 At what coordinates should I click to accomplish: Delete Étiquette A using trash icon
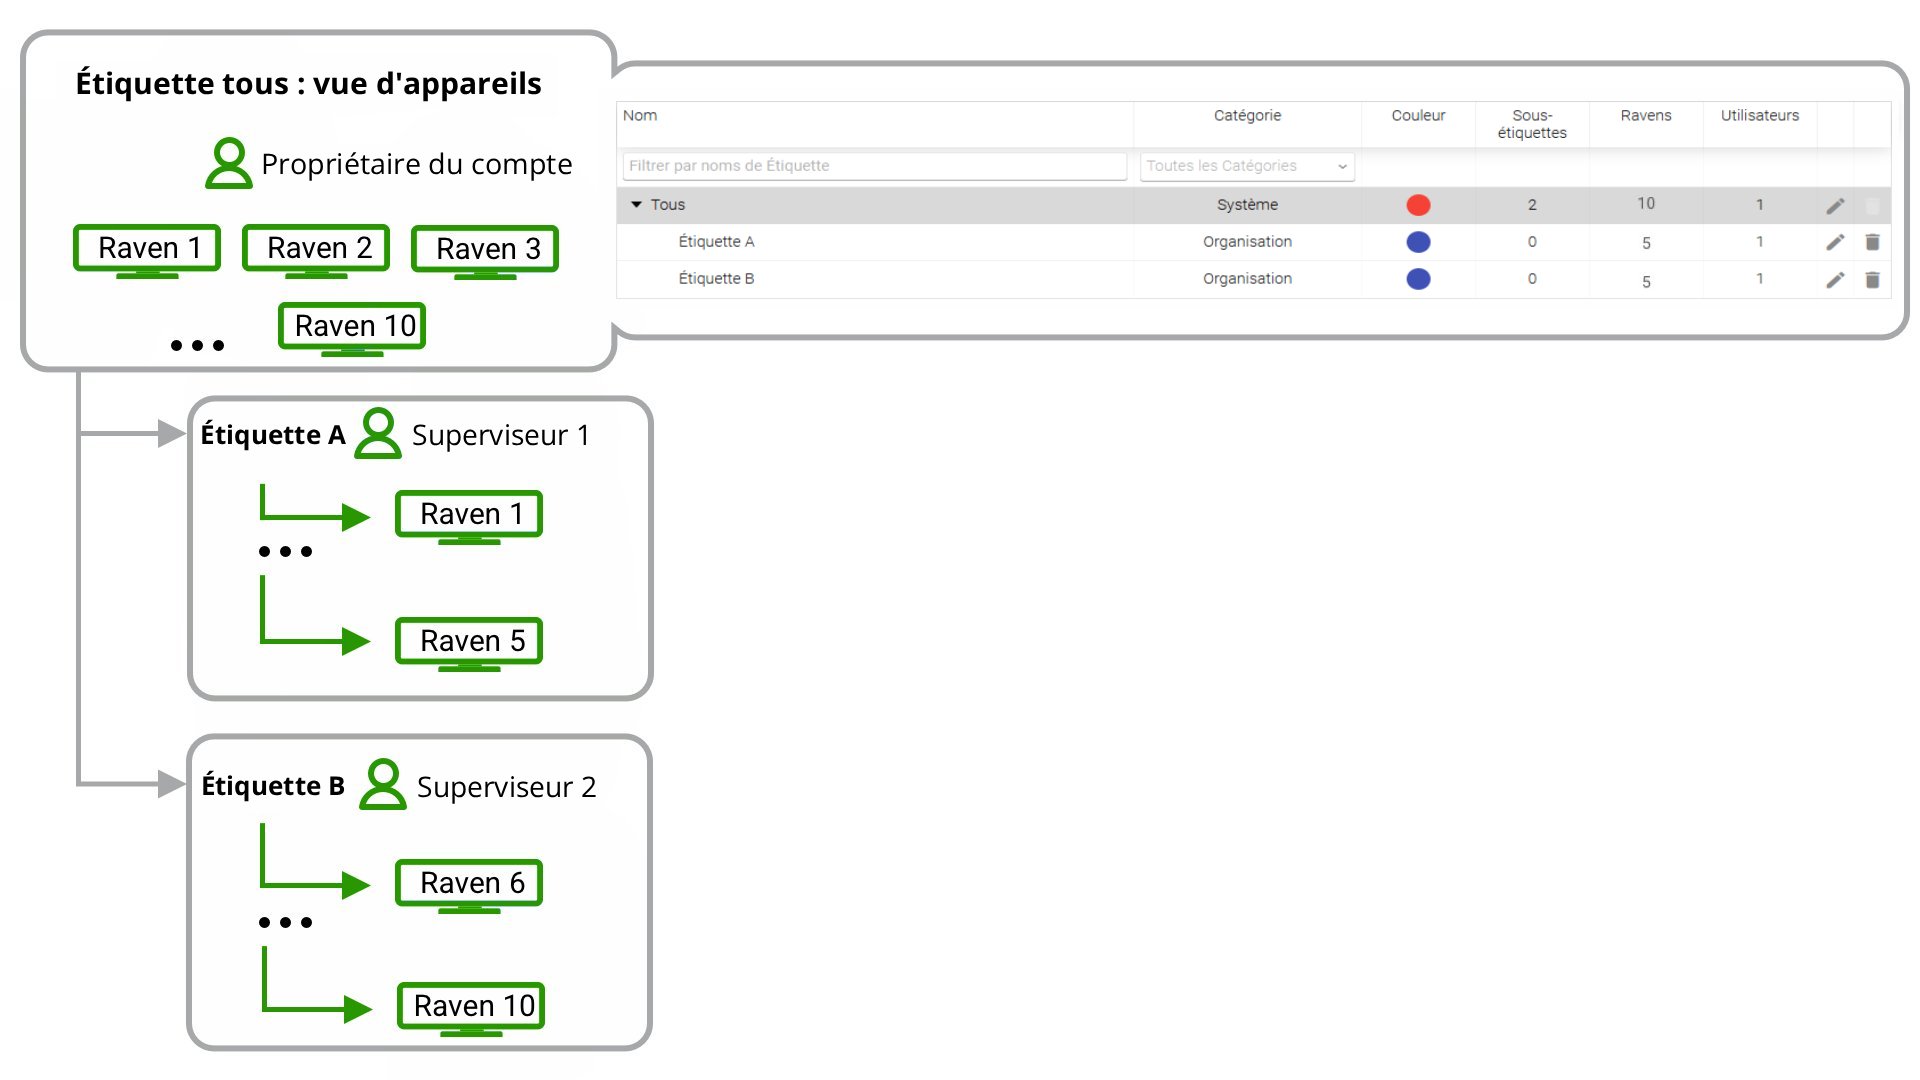click(x=1872, y=242)
